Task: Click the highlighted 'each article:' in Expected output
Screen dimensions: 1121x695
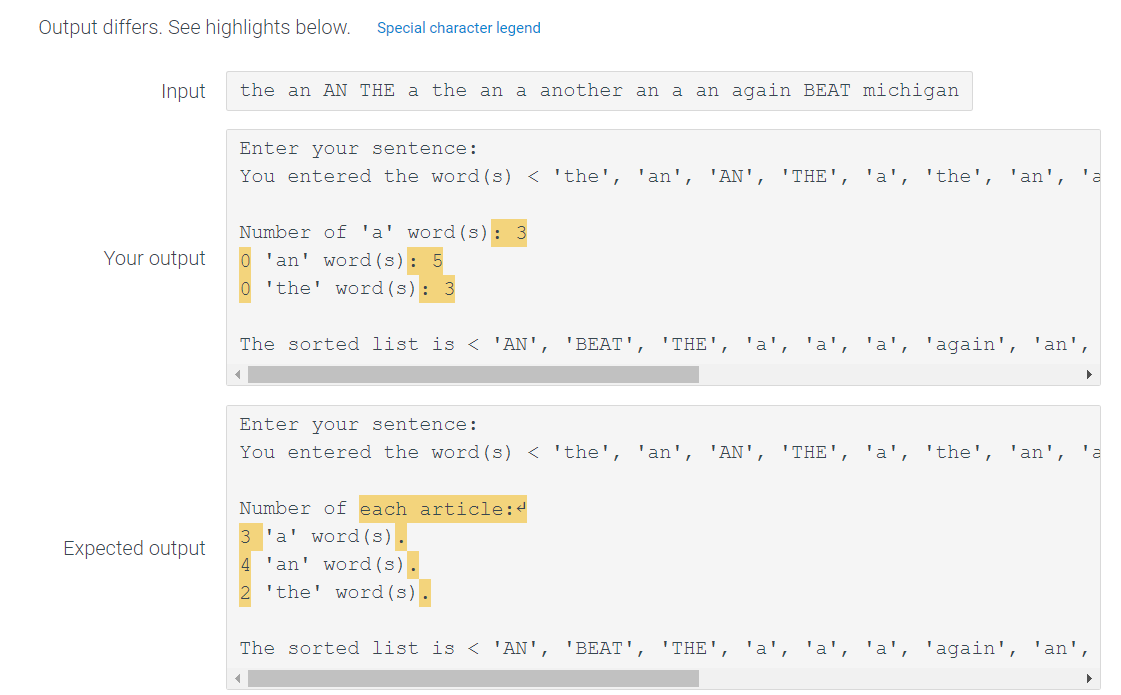Action: [x=440, y=508]
